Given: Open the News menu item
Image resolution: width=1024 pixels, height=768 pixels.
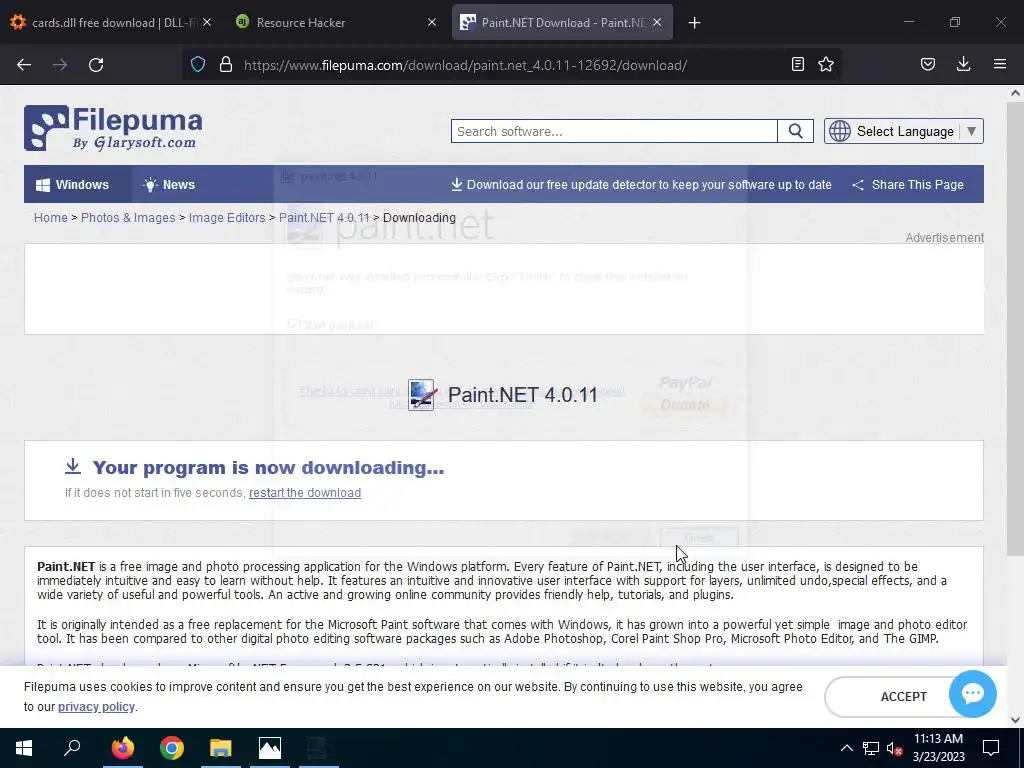Looking at the screenshot, I should pos(169,184).
